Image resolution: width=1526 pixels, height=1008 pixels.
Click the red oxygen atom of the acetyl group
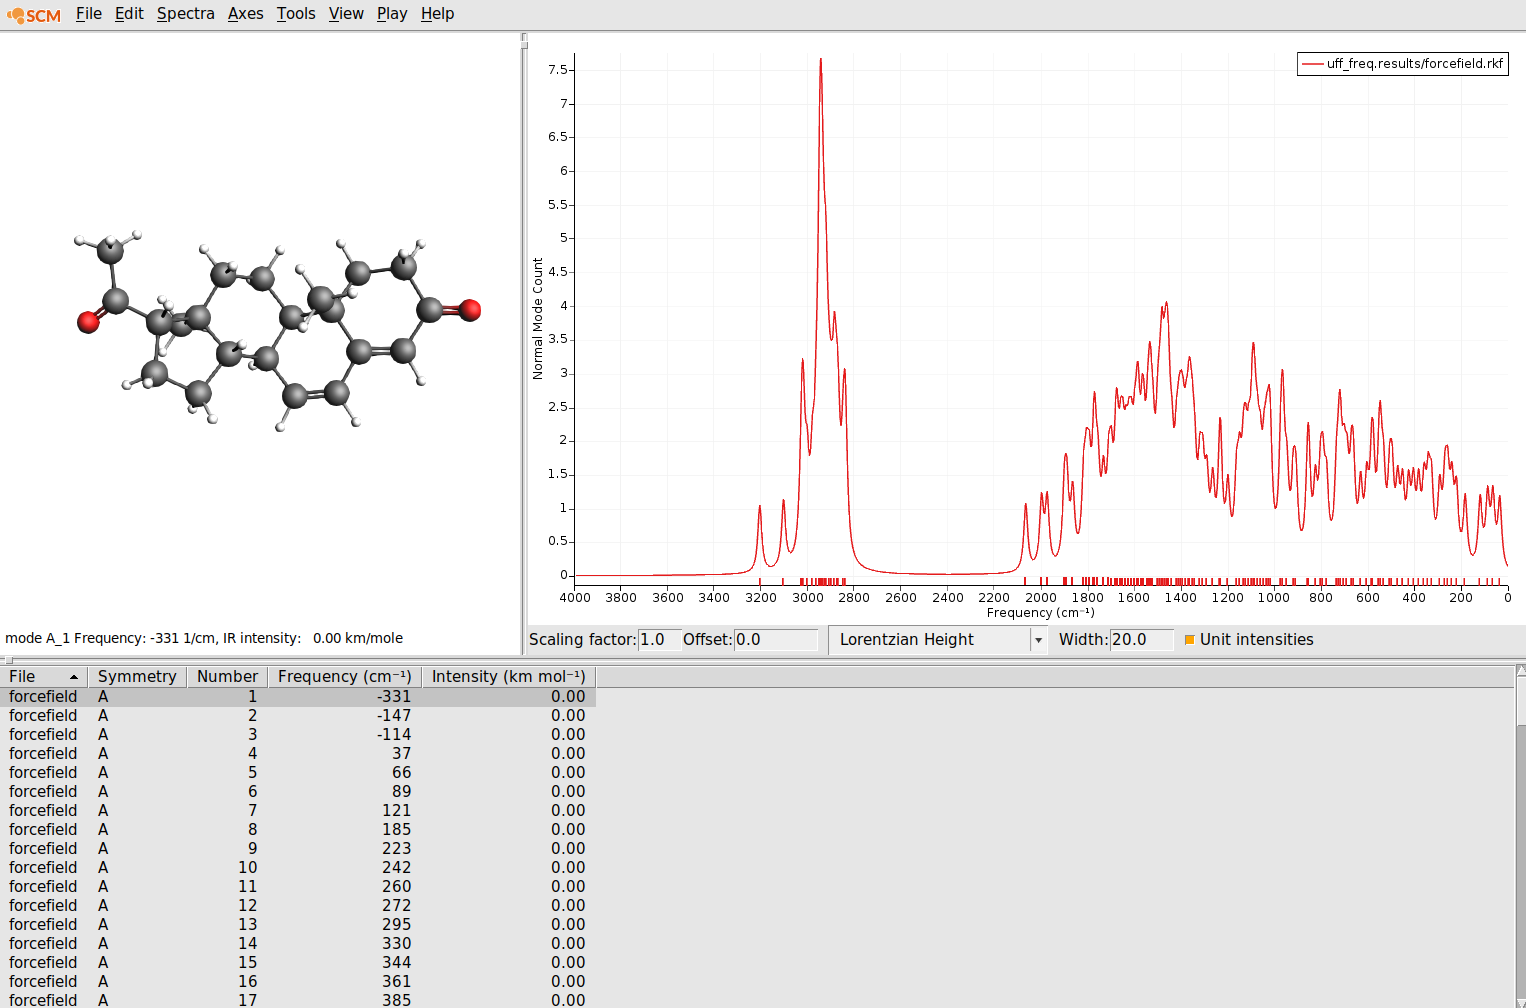(x=88, y=321)
